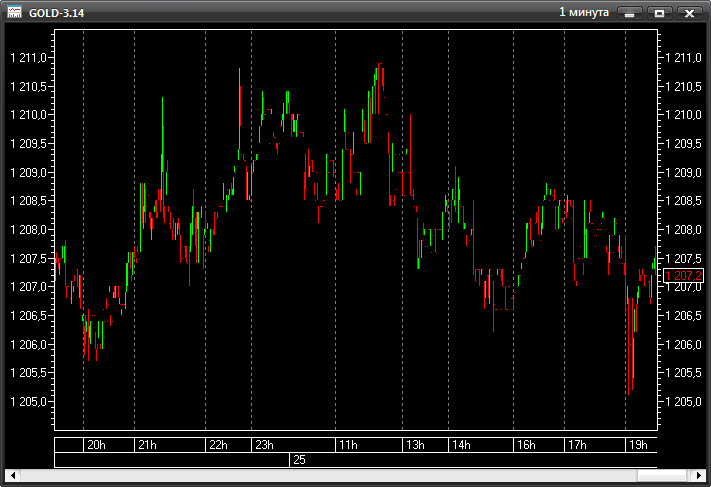
Task: Click the right axis price 1 207,5
Action: point(683,258)
